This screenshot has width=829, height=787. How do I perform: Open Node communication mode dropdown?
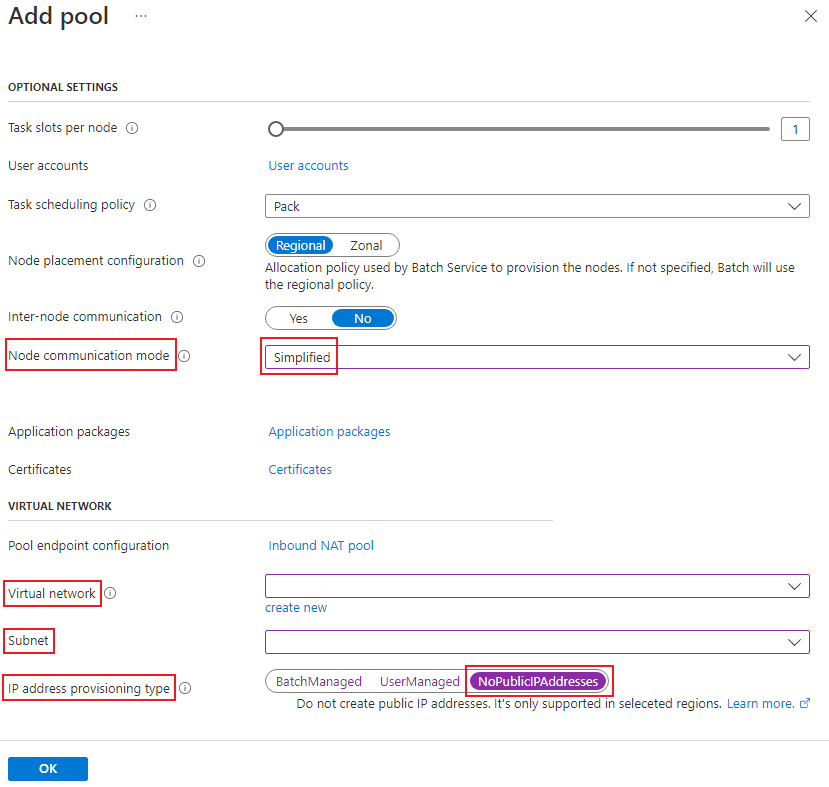tap(537, 357)
